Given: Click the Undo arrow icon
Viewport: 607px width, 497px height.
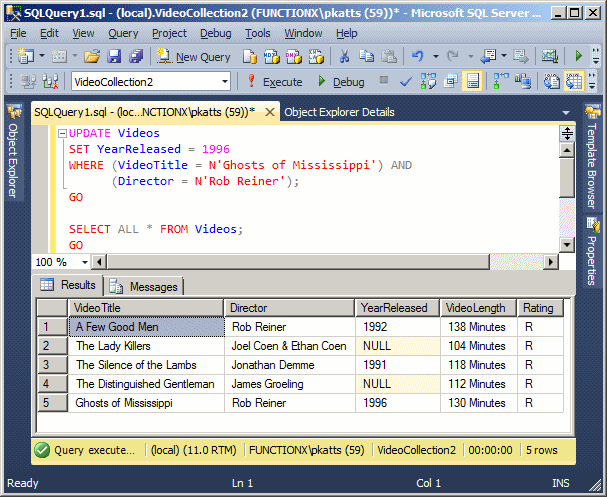Looking at the screenshot, I should 417,57.
